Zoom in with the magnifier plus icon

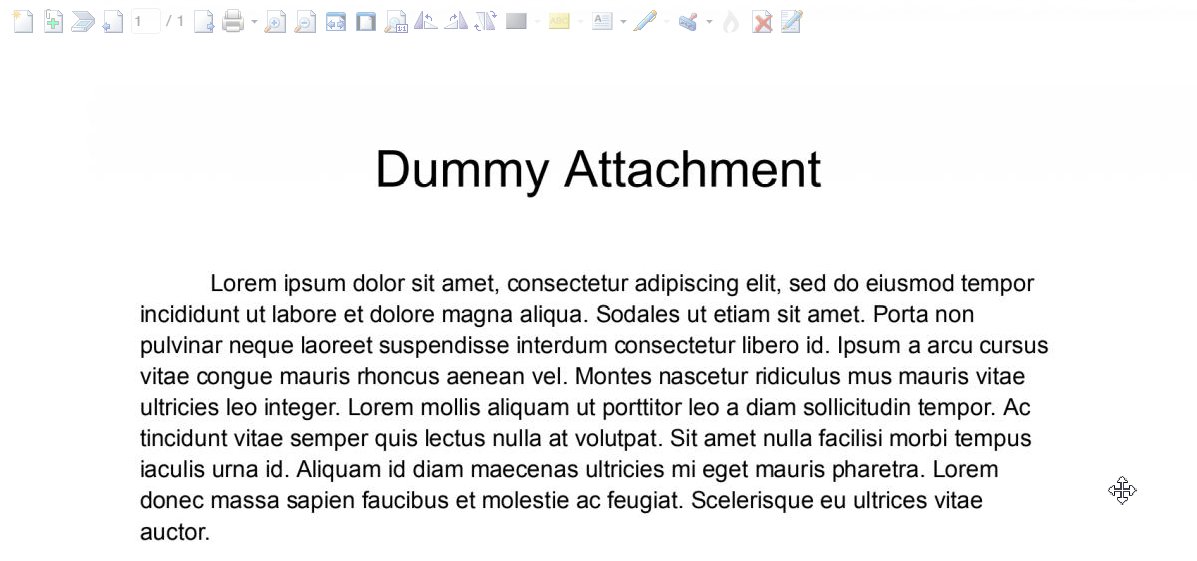[275, 21]
